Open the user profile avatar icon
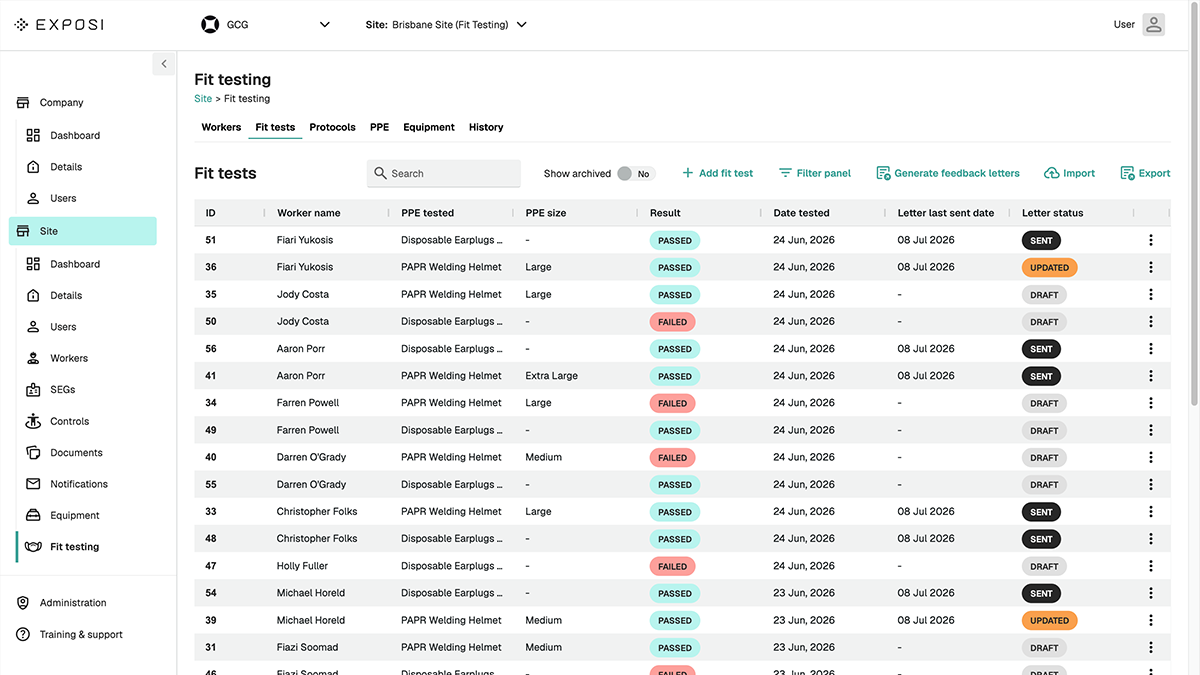1200x675 pixels. pos(1154,24)
